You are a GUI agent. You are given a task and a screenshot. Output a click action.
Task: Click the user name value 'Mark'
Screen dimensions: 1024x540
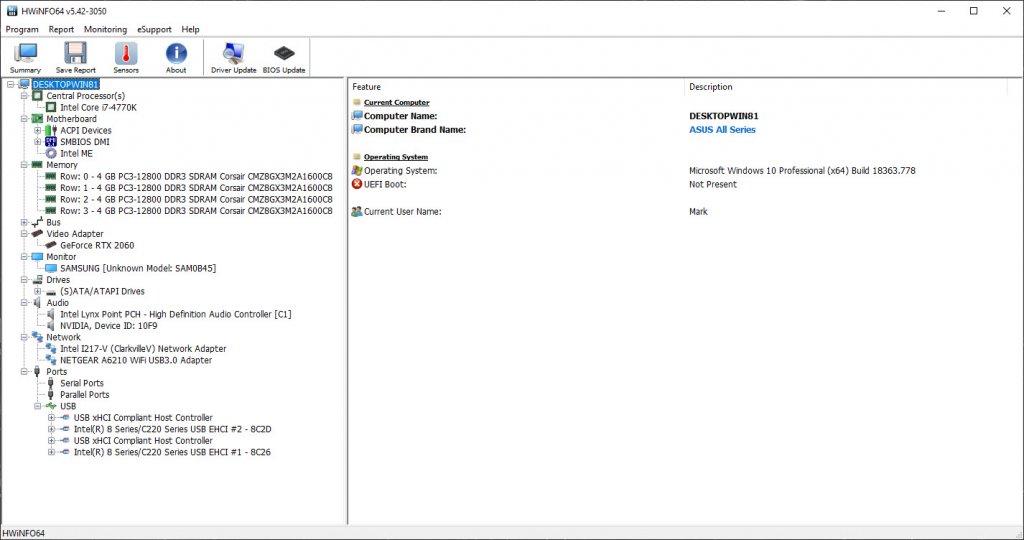tap(698, 212)
